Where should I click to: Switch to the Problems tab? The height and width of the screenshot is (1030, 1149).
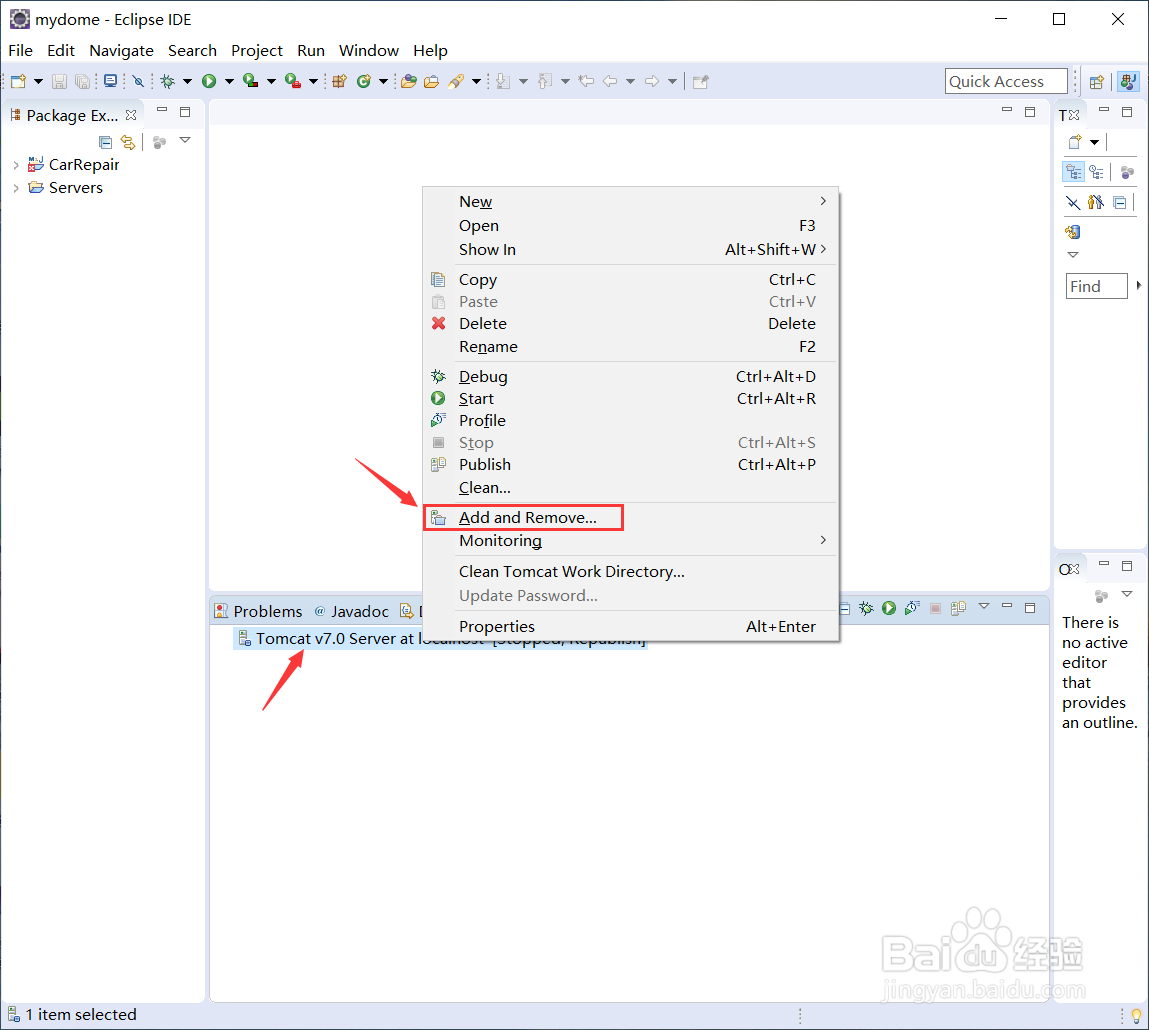pos(259,611)
